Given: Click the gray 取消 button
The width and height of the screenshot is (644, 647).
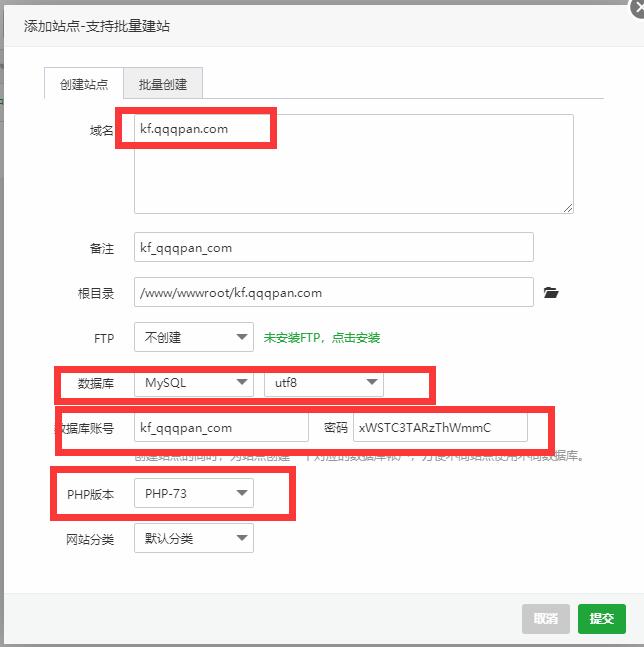Looking at the screenshot, I should coord(545,618).
